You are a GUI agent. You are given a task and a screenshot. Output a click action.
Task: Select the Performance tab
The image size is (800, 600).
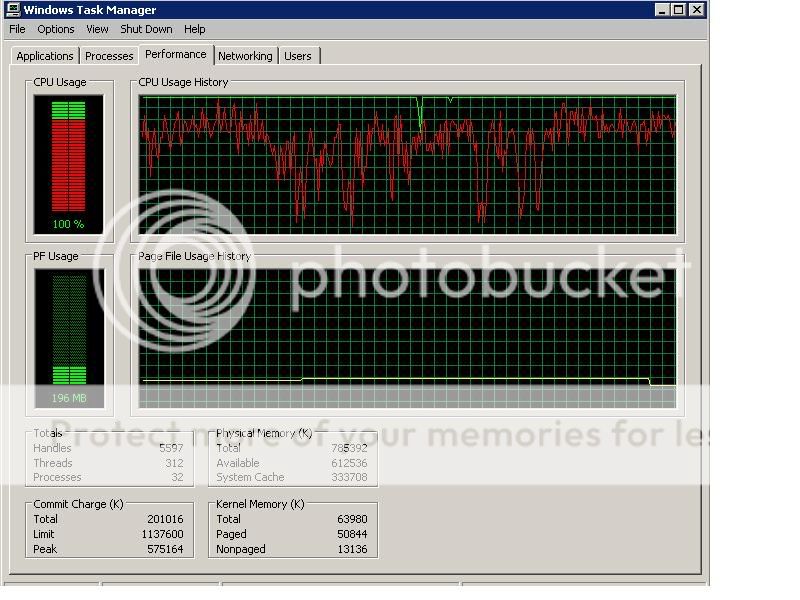click(x=176, y=54)
